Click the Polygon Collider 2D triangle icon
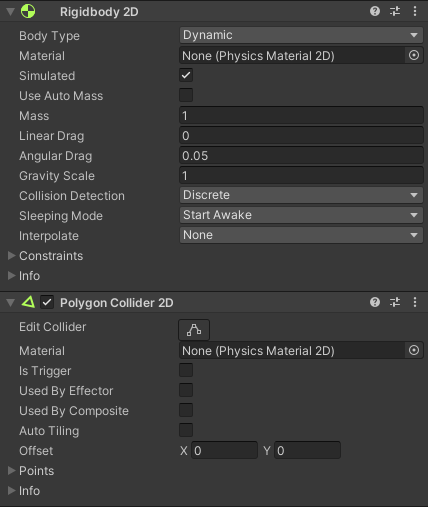The height and width of the screenshot is (507, 428). tap(28, 302)
